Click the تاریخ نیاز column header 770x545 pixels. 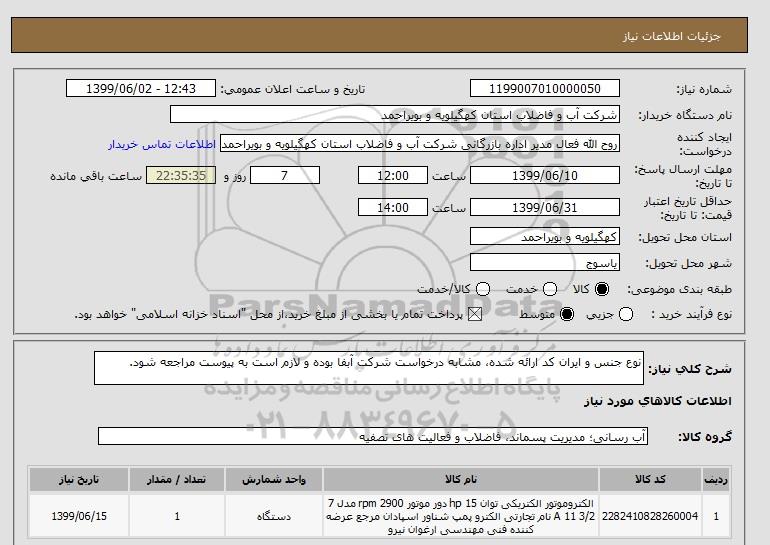tap(79, 479)
